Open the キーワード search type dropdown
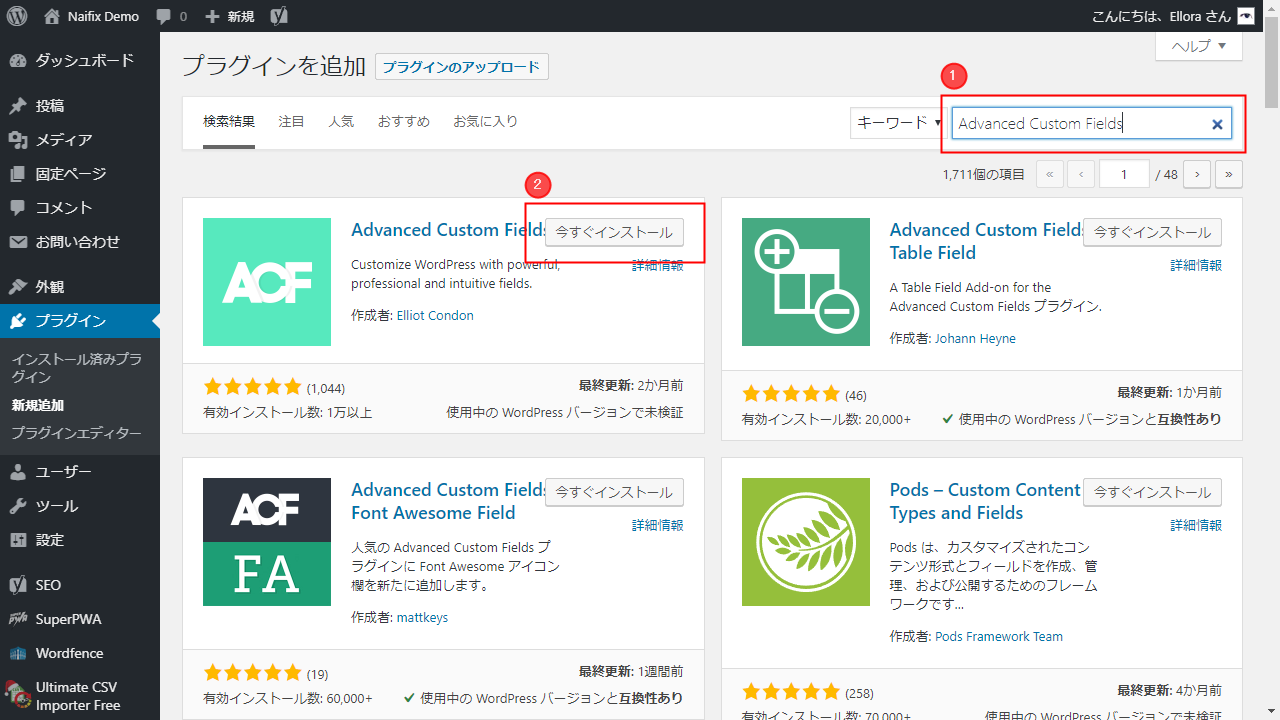Image resolution: width=1280 pixels, height=720 pixels. click(897, 123)
